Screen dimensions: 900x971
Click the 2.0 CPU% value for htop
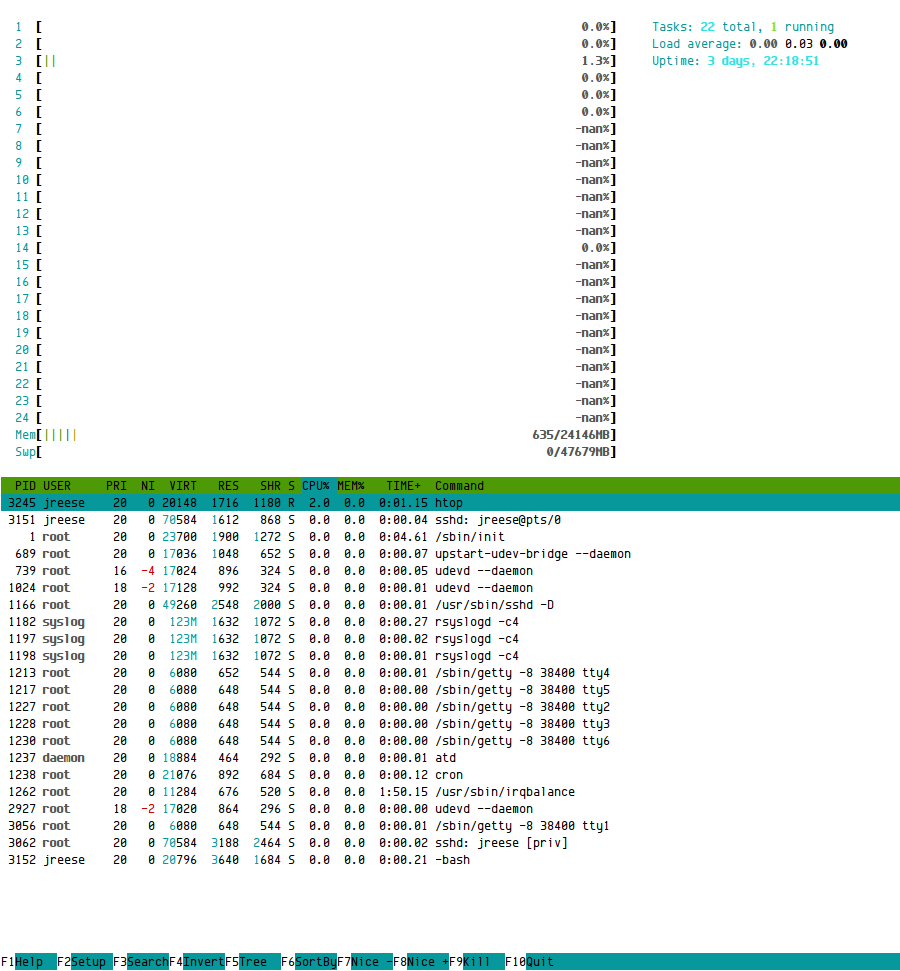319,503
